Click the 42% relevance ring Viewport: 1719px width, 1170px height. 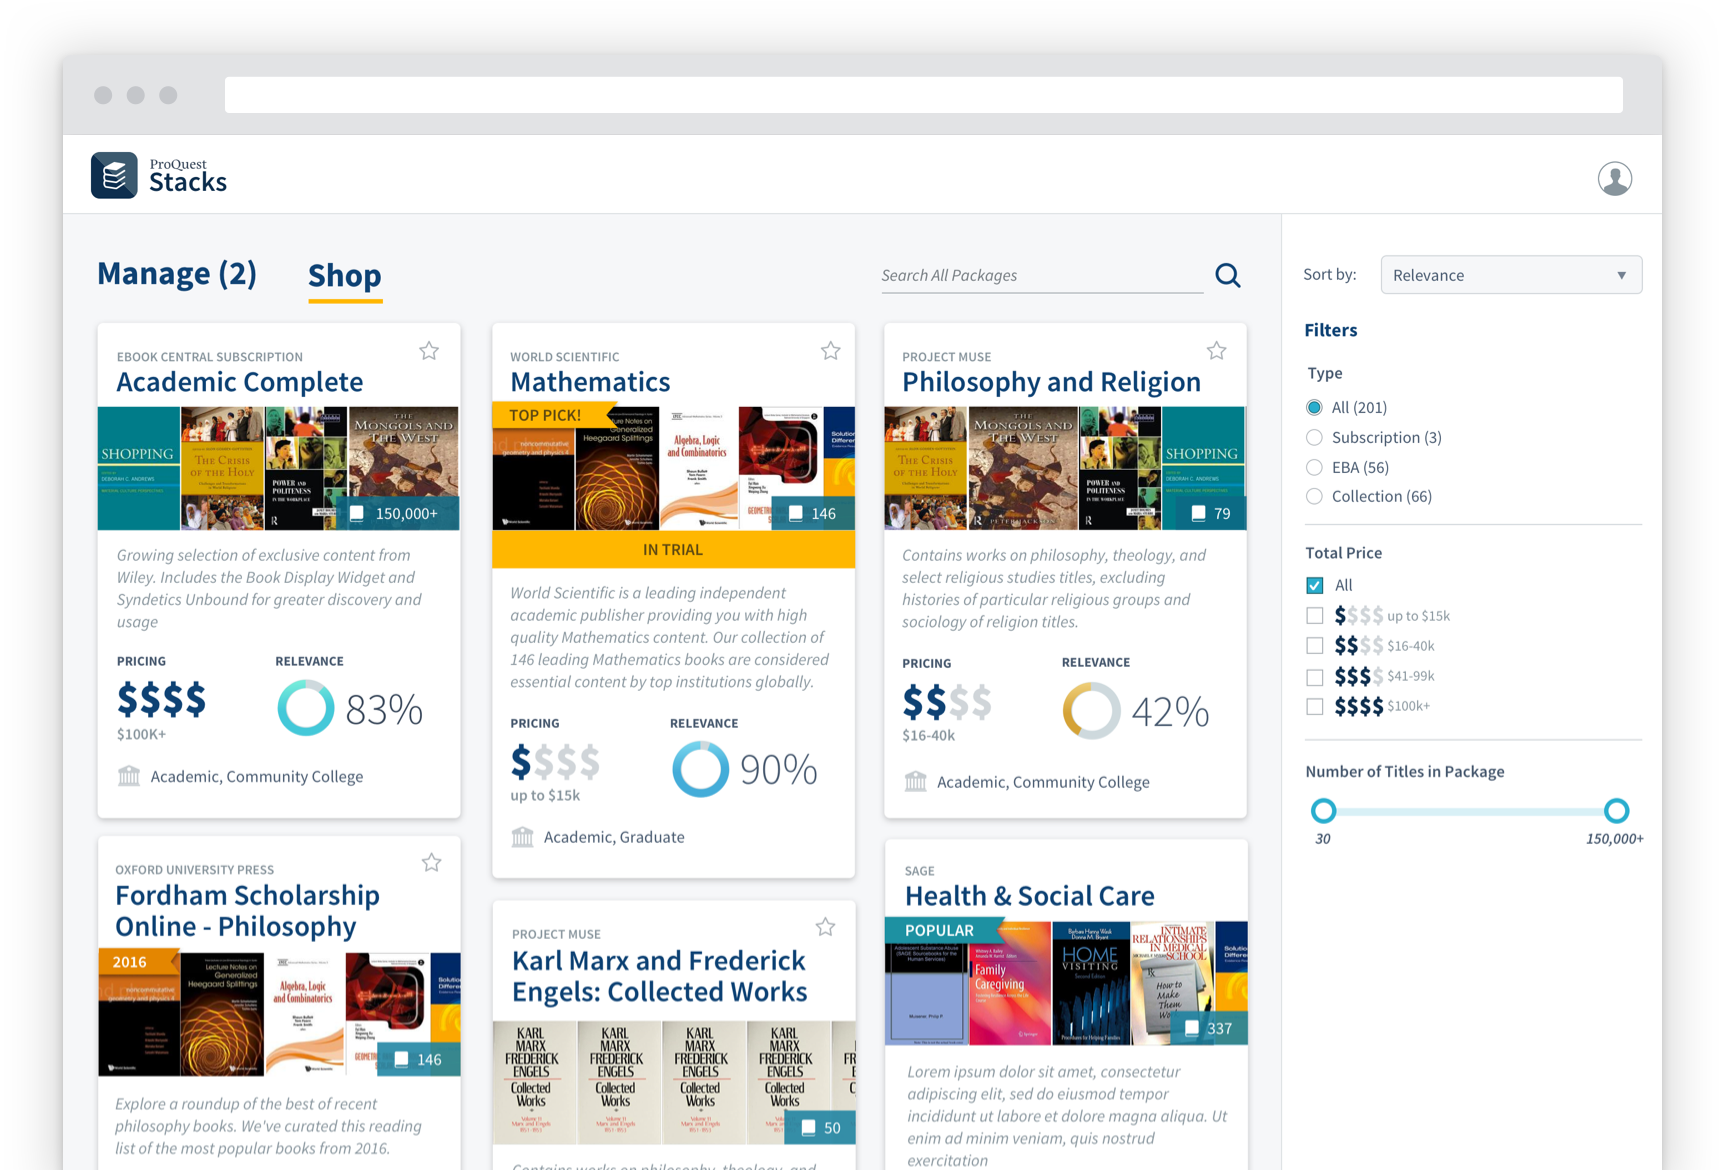coord(1091,710)
